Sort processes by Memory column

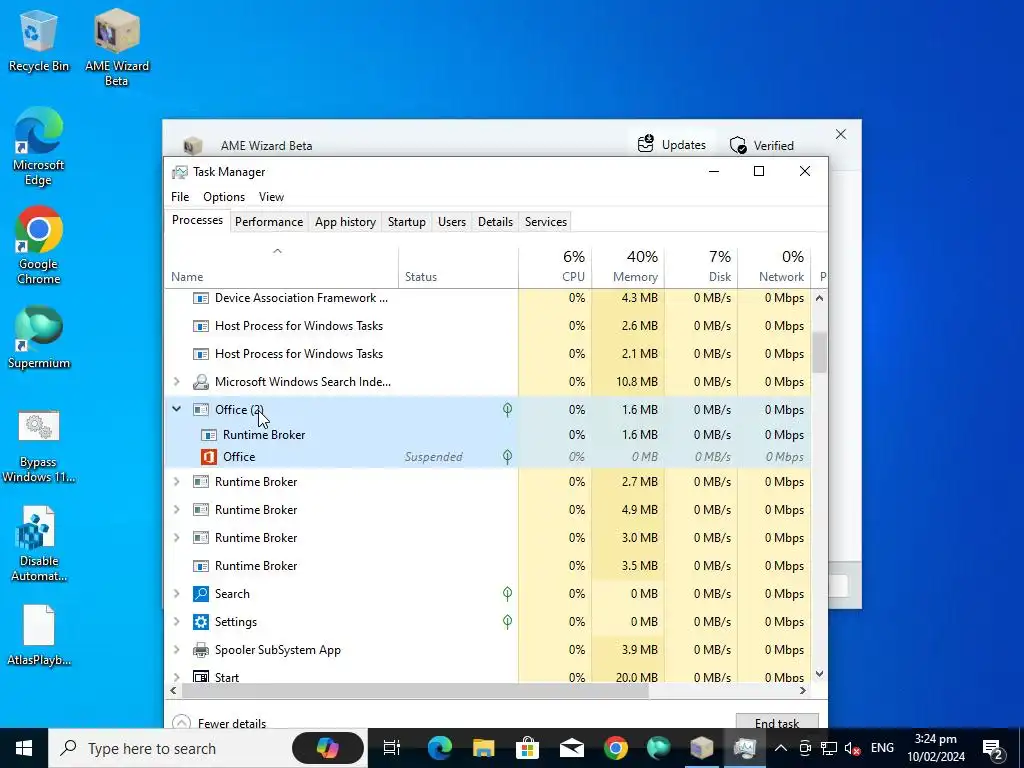point(628,268)
